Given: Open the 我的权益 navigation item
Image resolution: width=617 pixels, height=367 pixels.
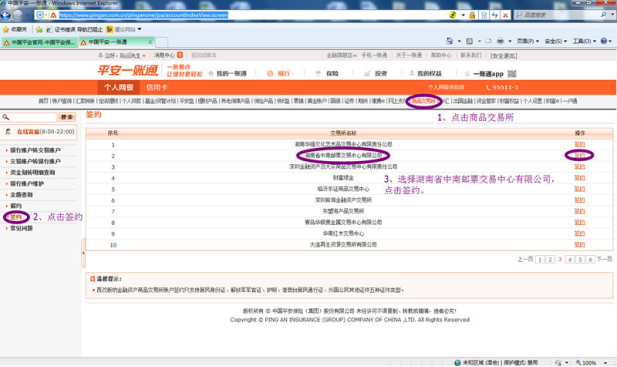Looking at the screenshot, I should coord(429,74).
